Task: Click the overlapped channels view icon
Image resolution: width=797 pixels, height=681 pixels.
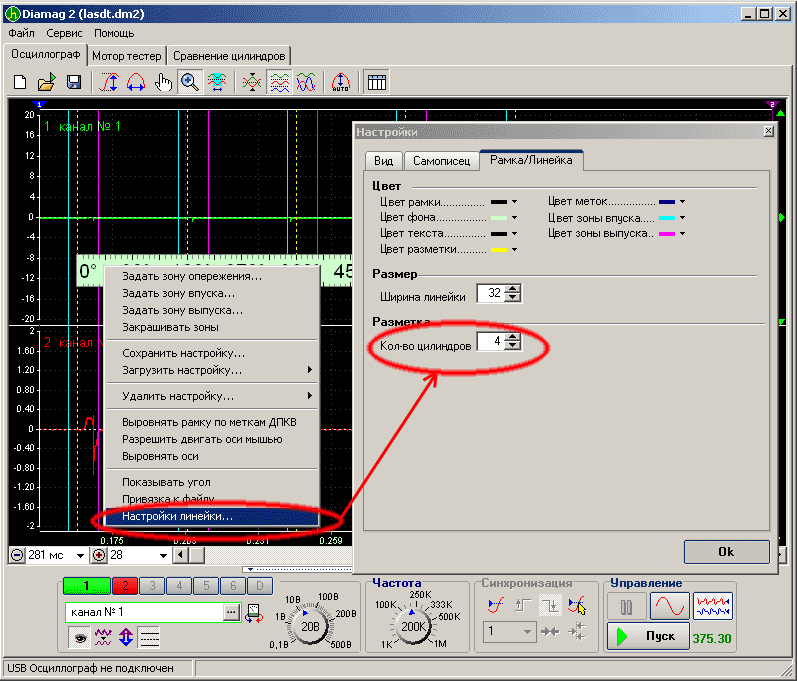Action: point(252,82)
